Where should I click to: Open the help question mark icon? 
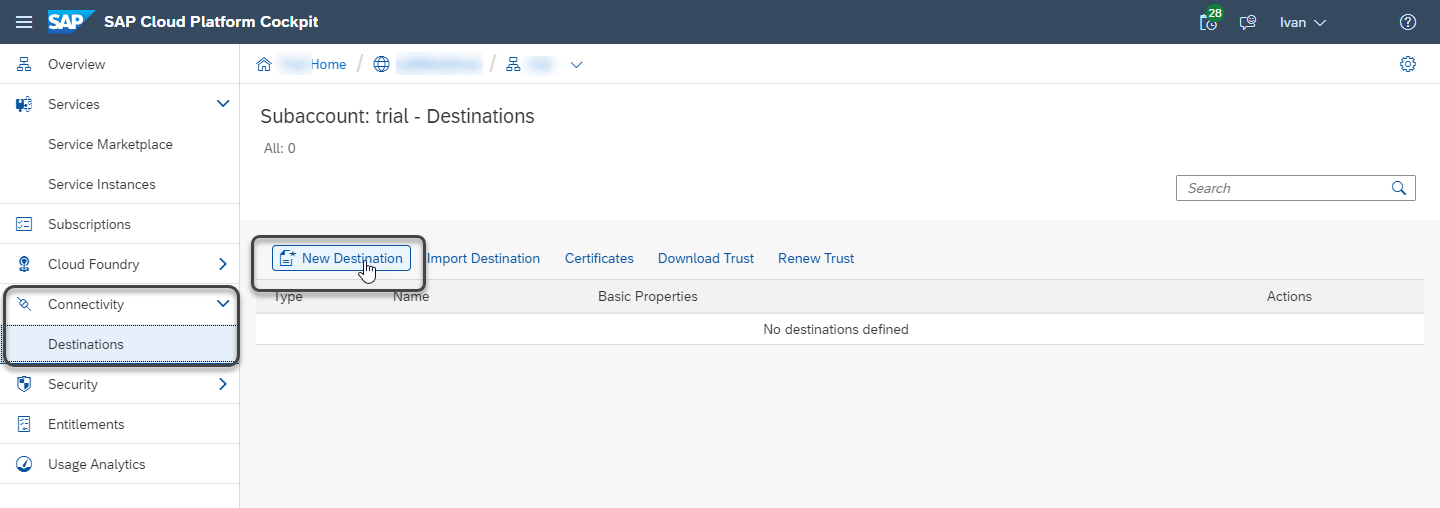pos(1408,22)
